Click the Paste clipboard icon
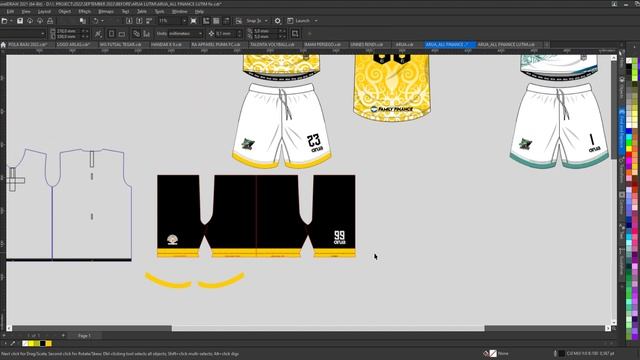 tap(83, 20)
